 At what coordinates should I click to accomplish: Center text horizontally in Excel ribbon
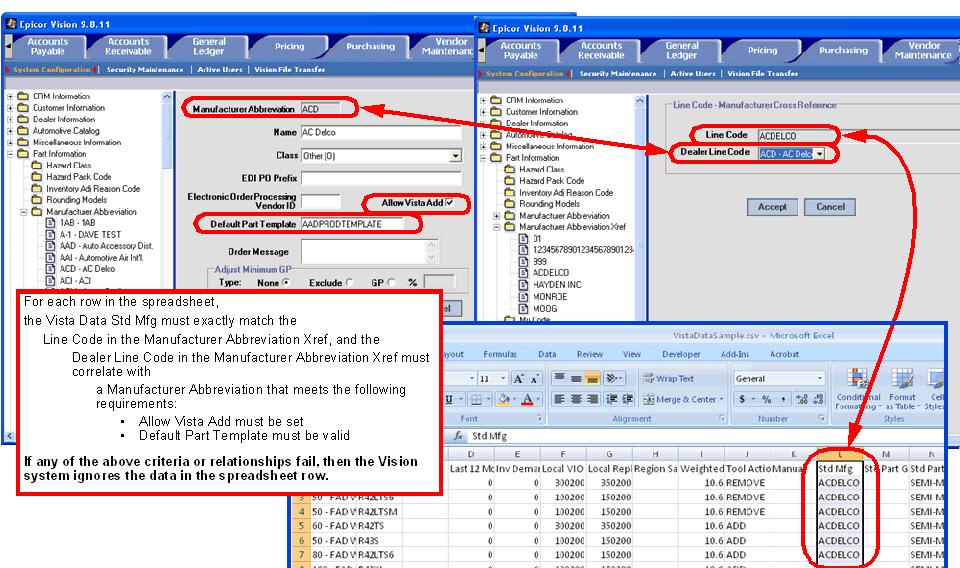point(576,399)
